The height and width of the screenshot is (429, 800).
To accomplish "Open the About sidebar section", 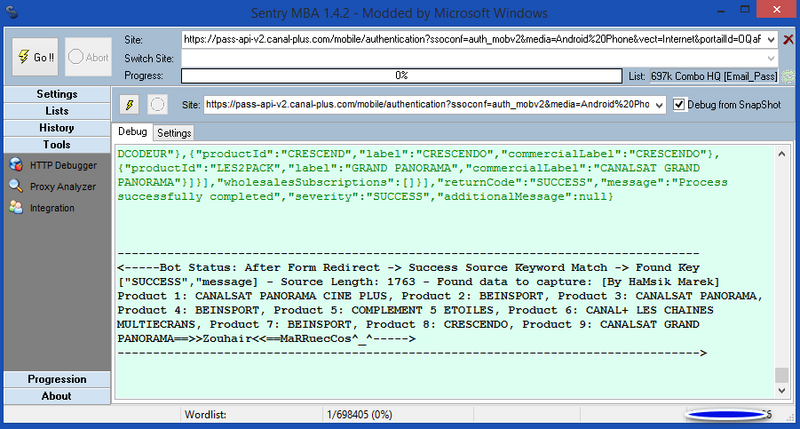I will coord(57,396).
